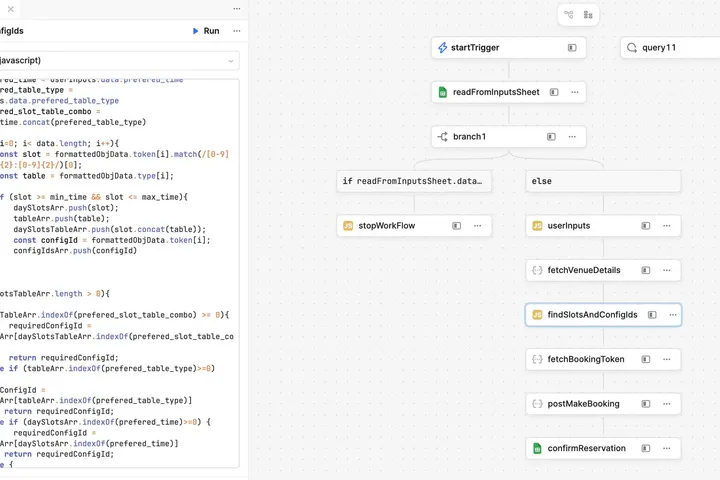Select the postMakeBooking block
This screenshot has width=720, height=480.
[603, 404]
